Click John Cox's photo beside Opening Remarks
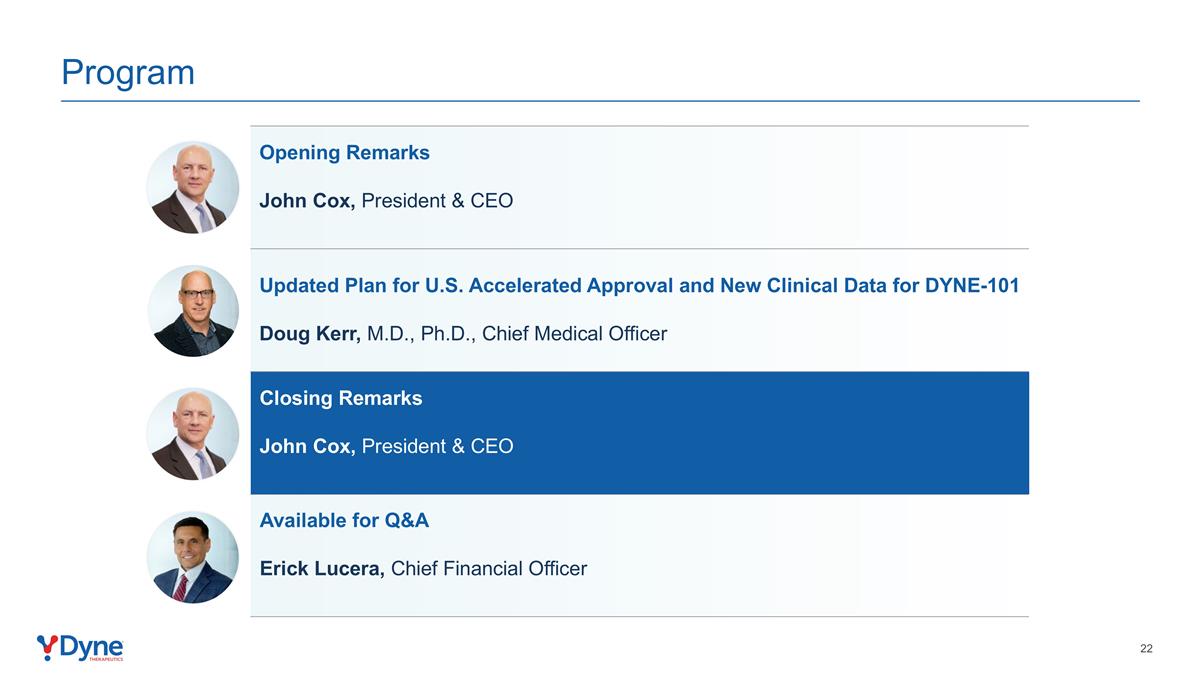The image size is (1200, 675). point(192,188)
